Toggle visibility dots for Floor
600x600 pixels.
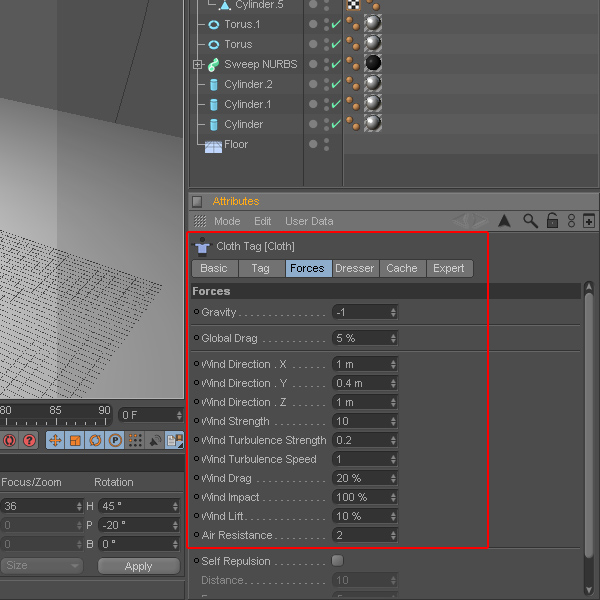(x=326, y=144)
